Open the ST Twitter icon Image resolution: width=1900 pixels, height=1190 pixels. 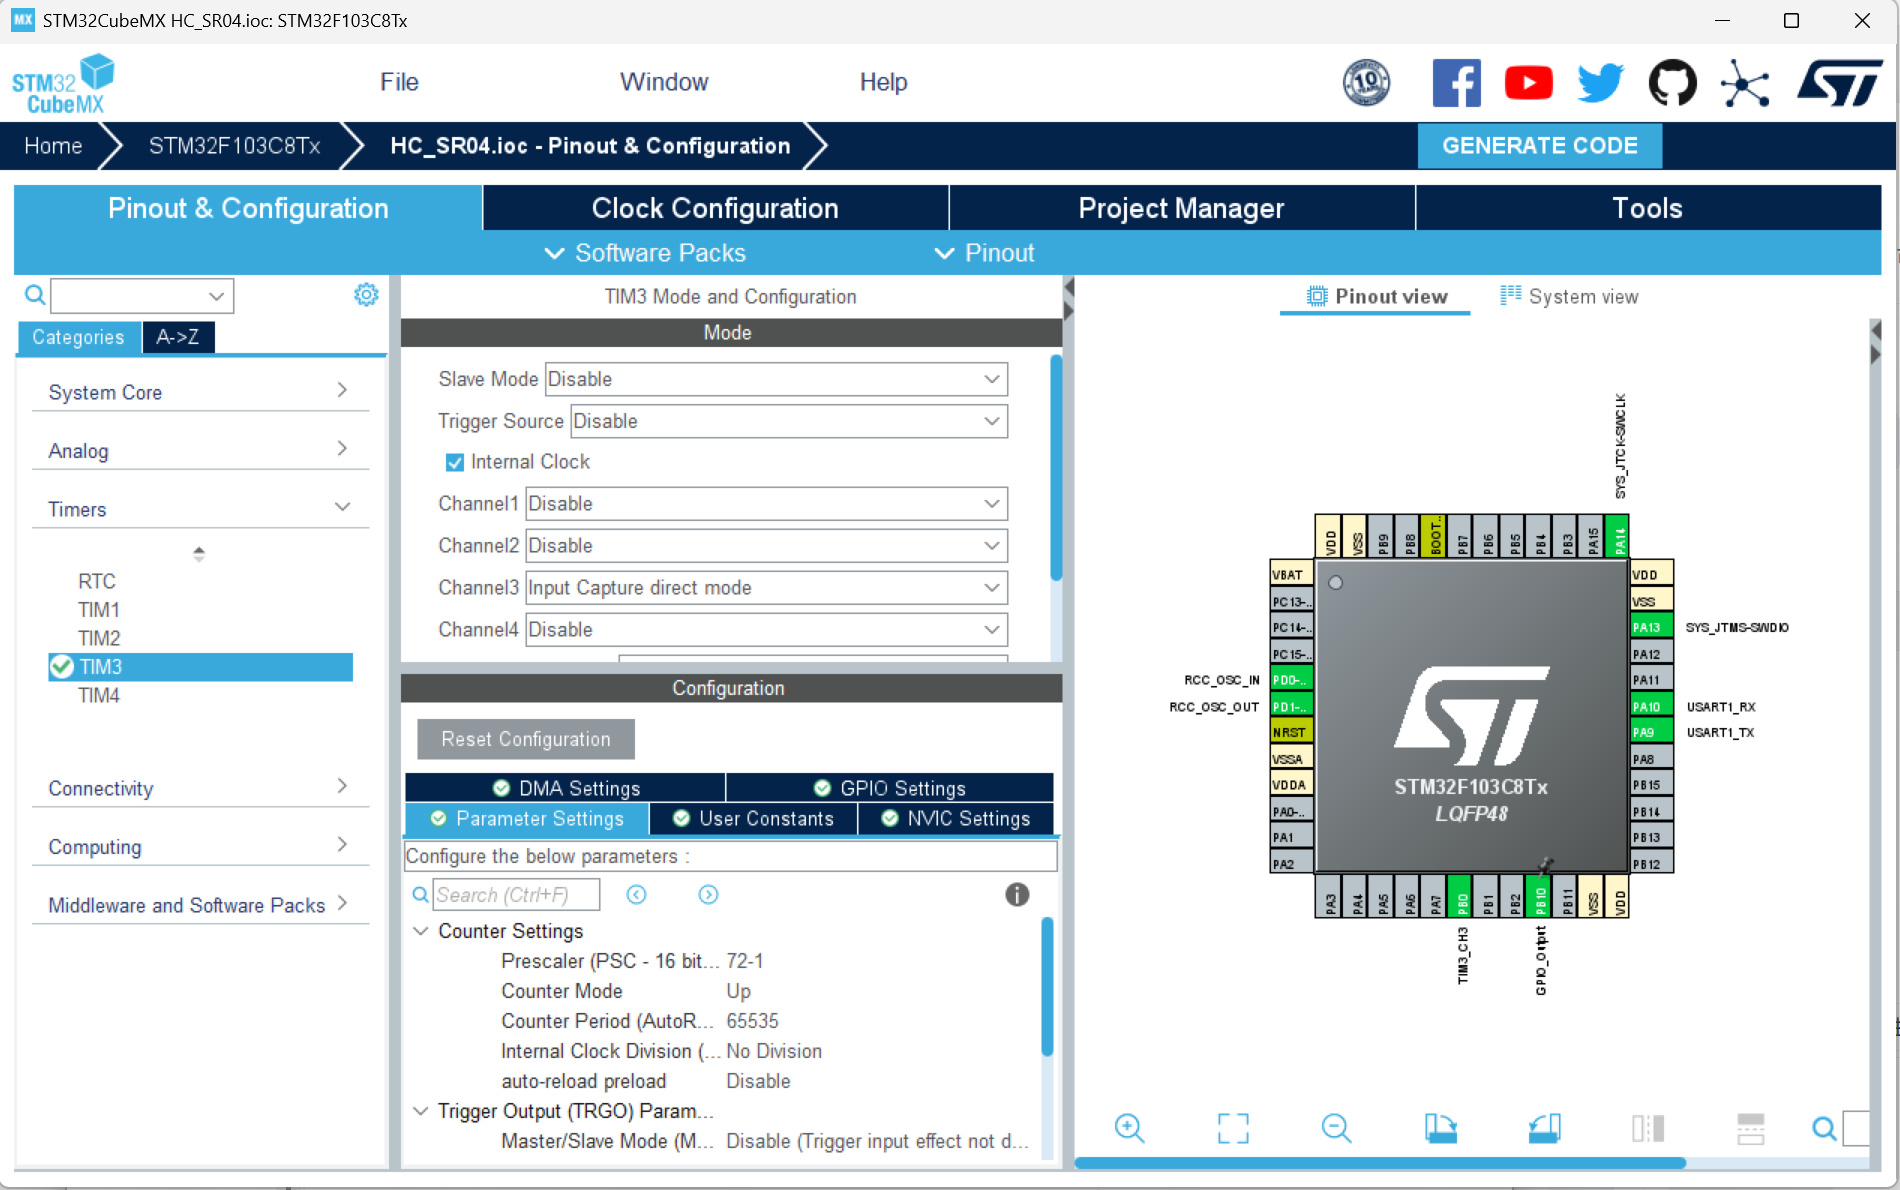pos(1600,83)
